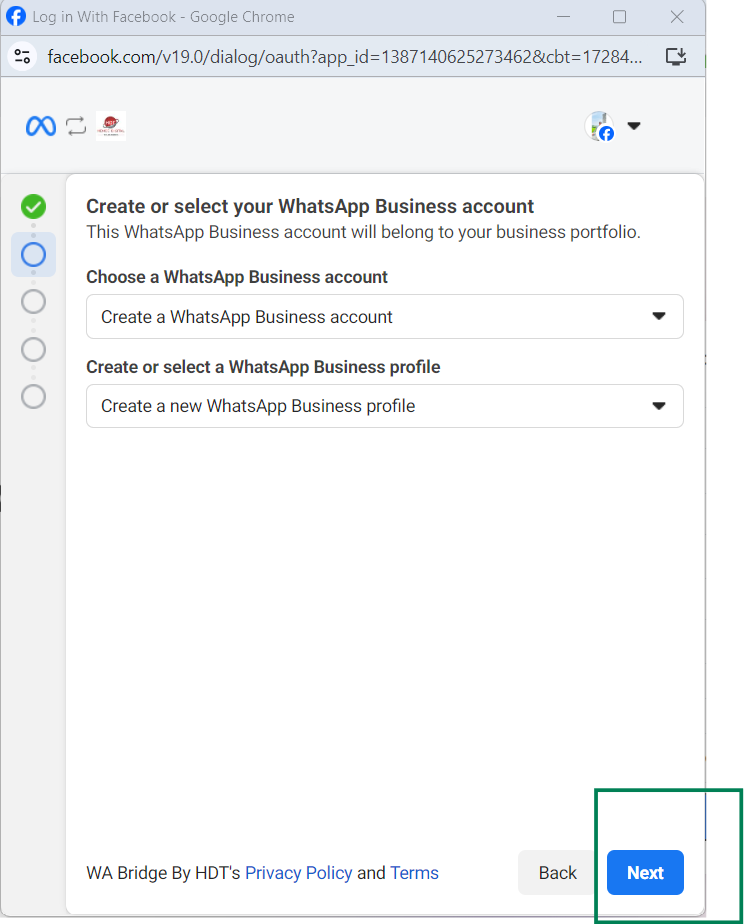The width and height of the screenshot is (744, 924).
Task: Open the Terms link
Action: click(x=414, y=873)
